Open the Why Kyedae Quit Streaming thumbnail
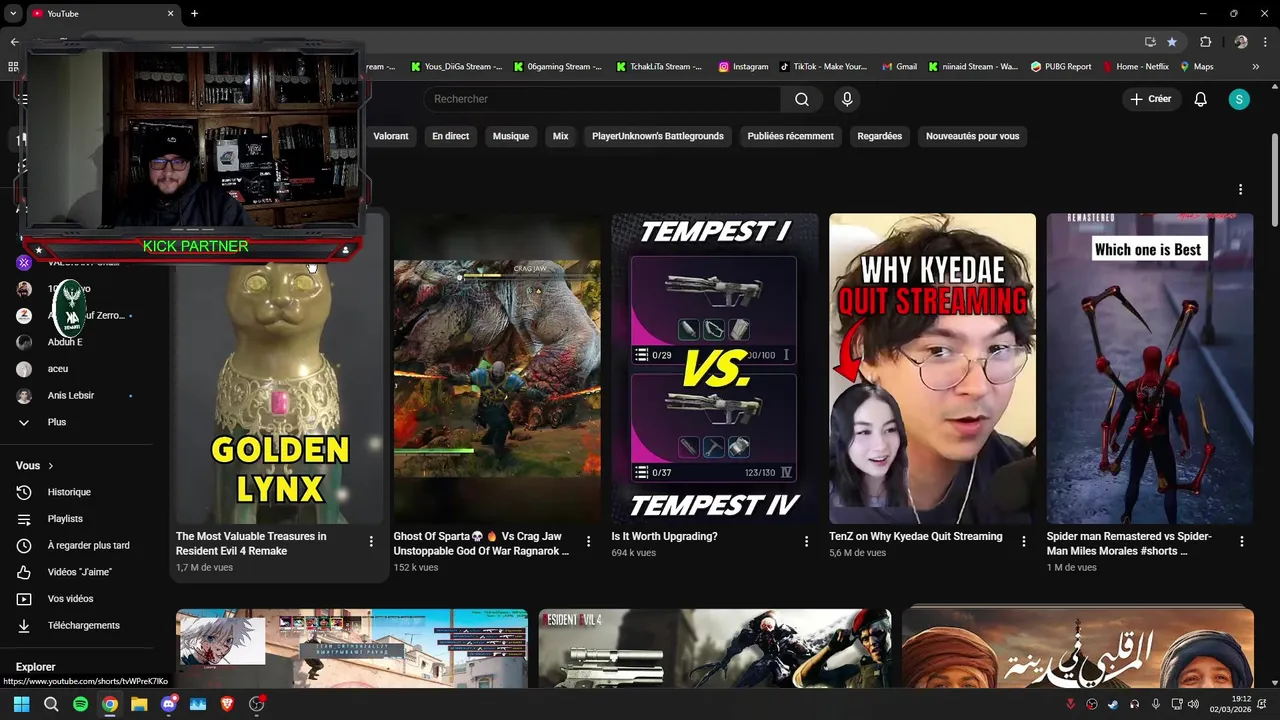 click(932, 369)
